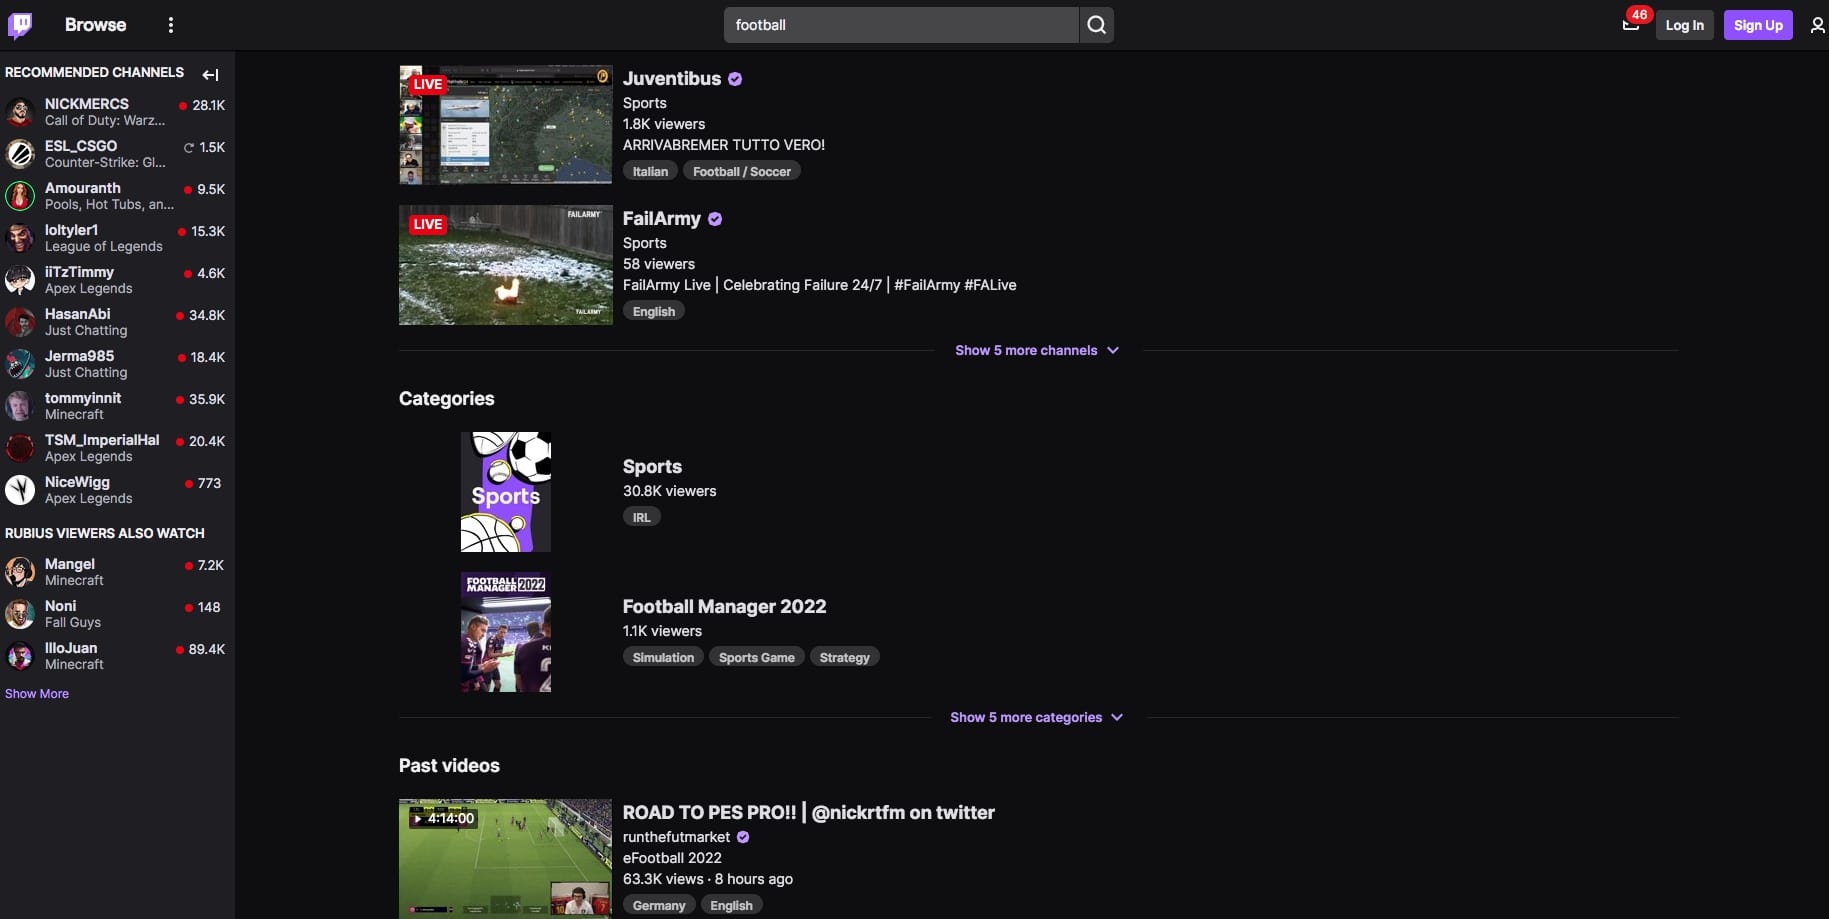Image resolution: width=1829 pixels, height=919 pixels.
Task: Open the Twitch home logo
Action: pyautogui.click(x=20, y=25)
